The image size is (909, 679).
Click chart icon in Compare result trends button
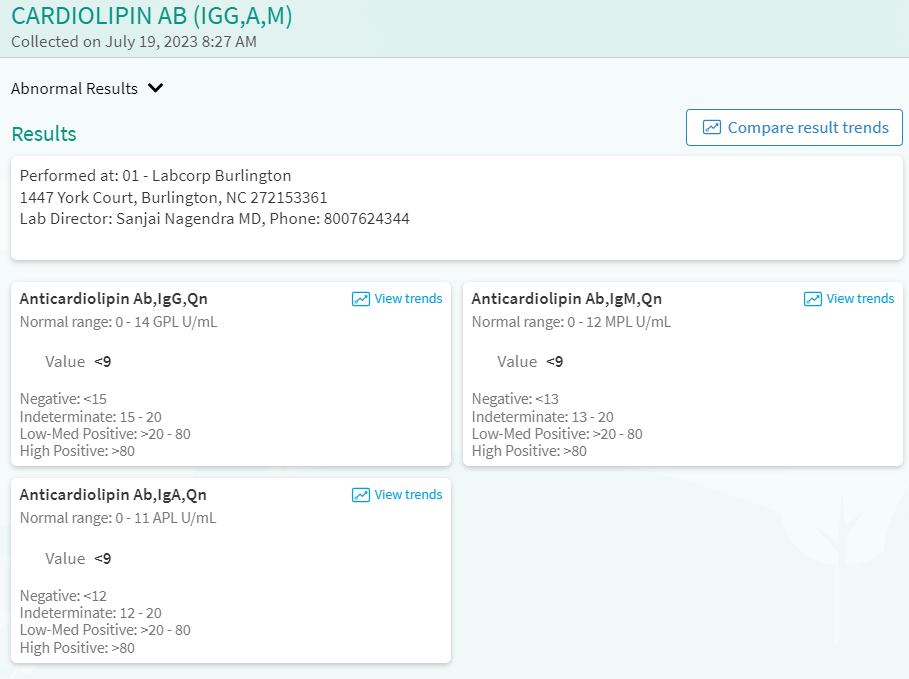pos(712,128)
